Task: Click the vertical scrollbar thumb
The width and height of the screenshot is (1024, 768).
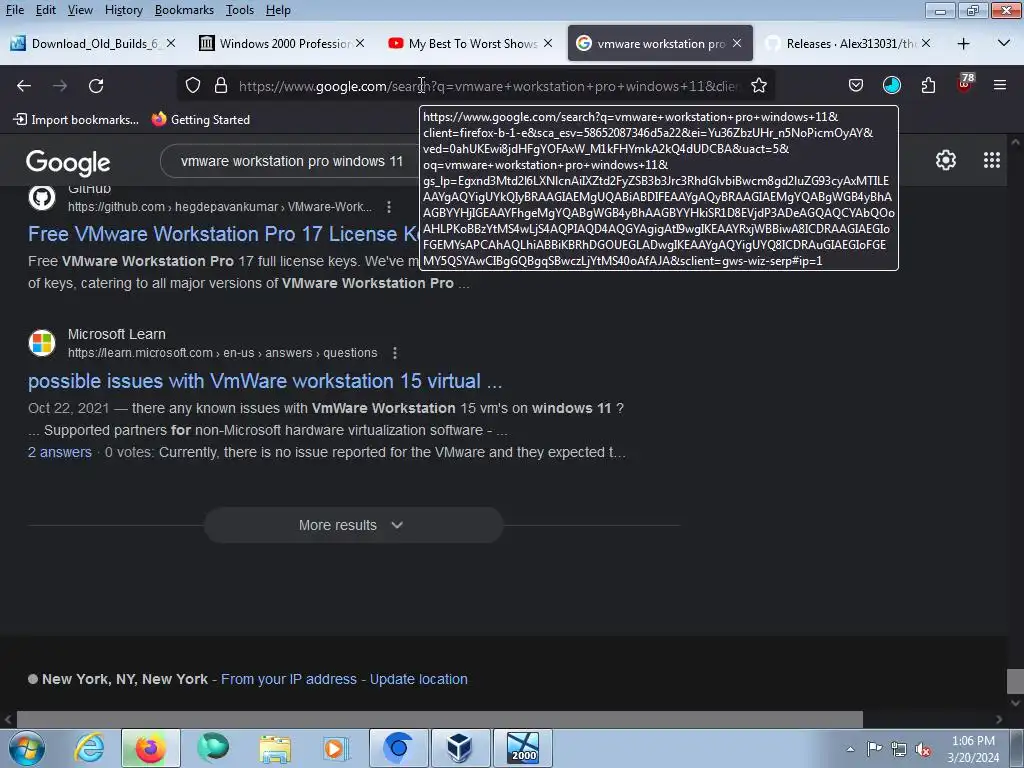Action: tap(1015, 681)
